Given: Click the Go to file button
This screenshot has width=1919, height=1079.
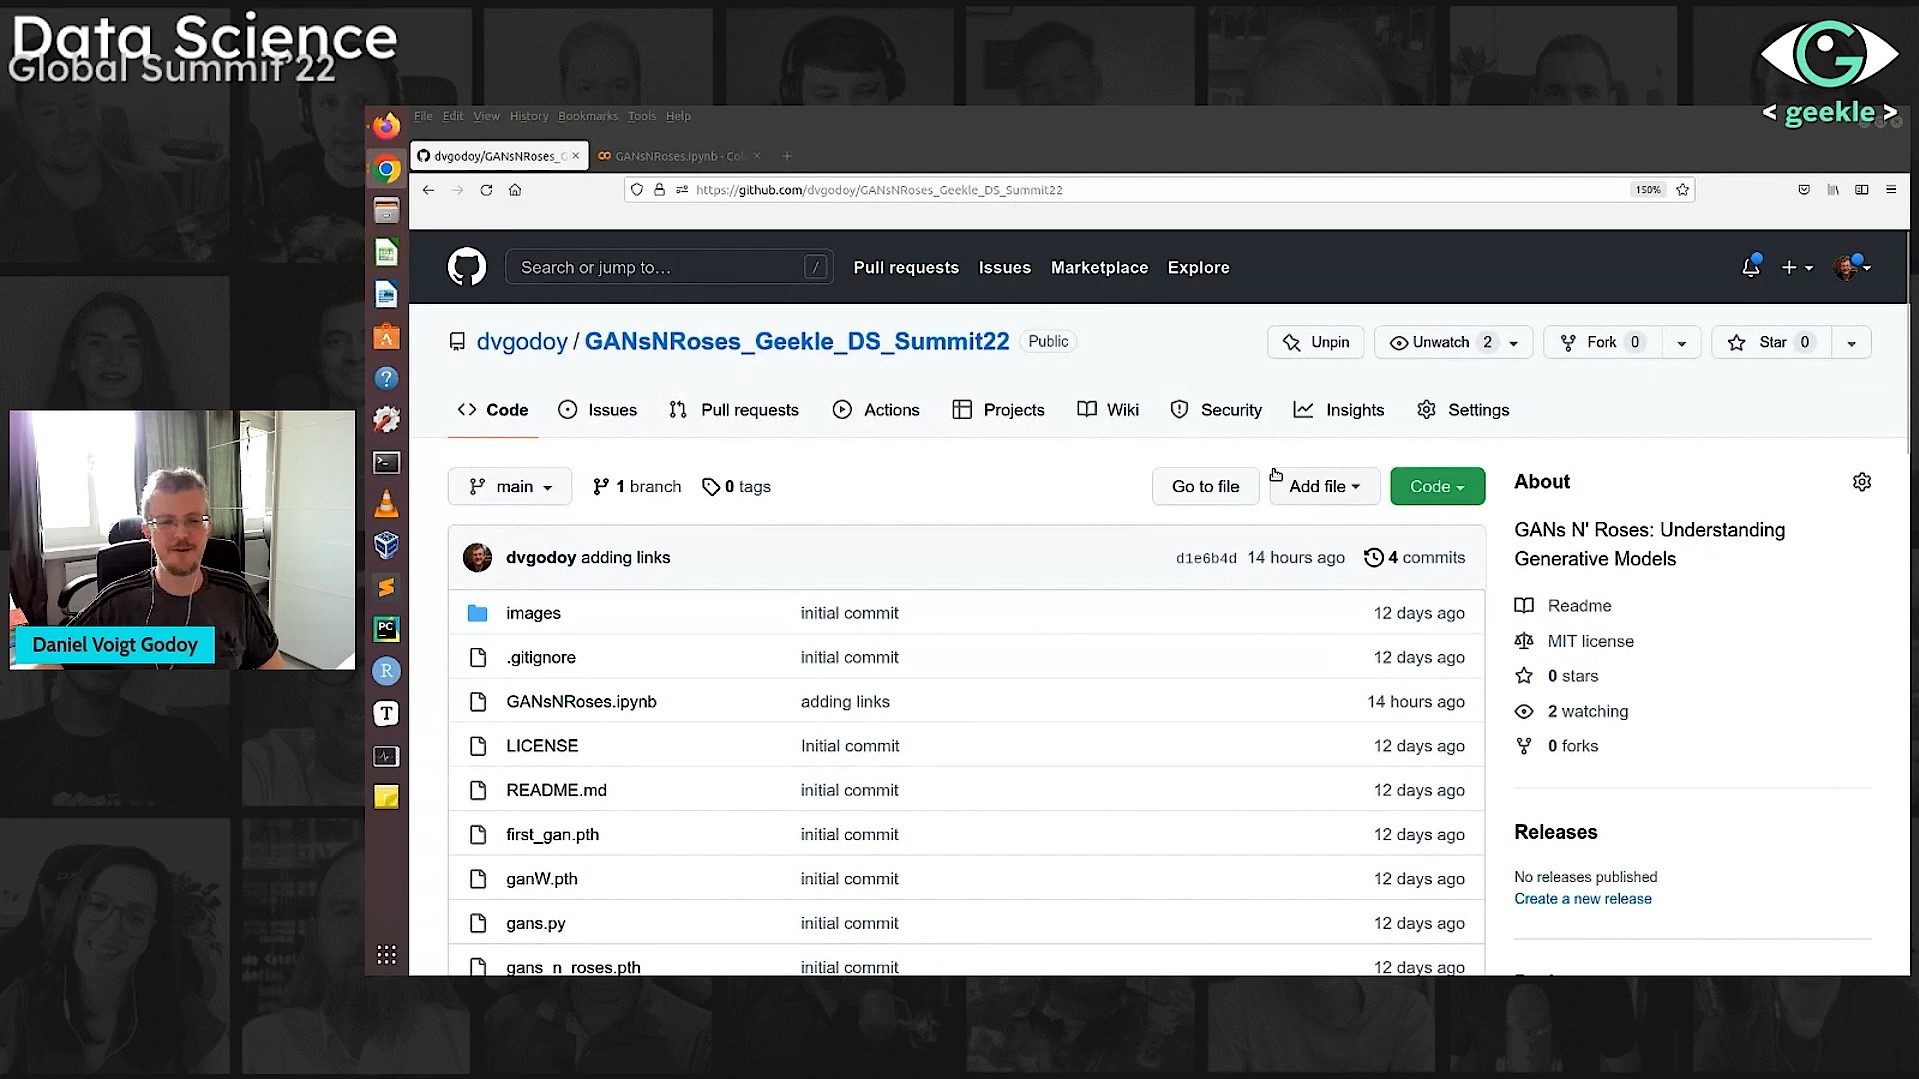Looking at the screenshot, I should 1205,486.
